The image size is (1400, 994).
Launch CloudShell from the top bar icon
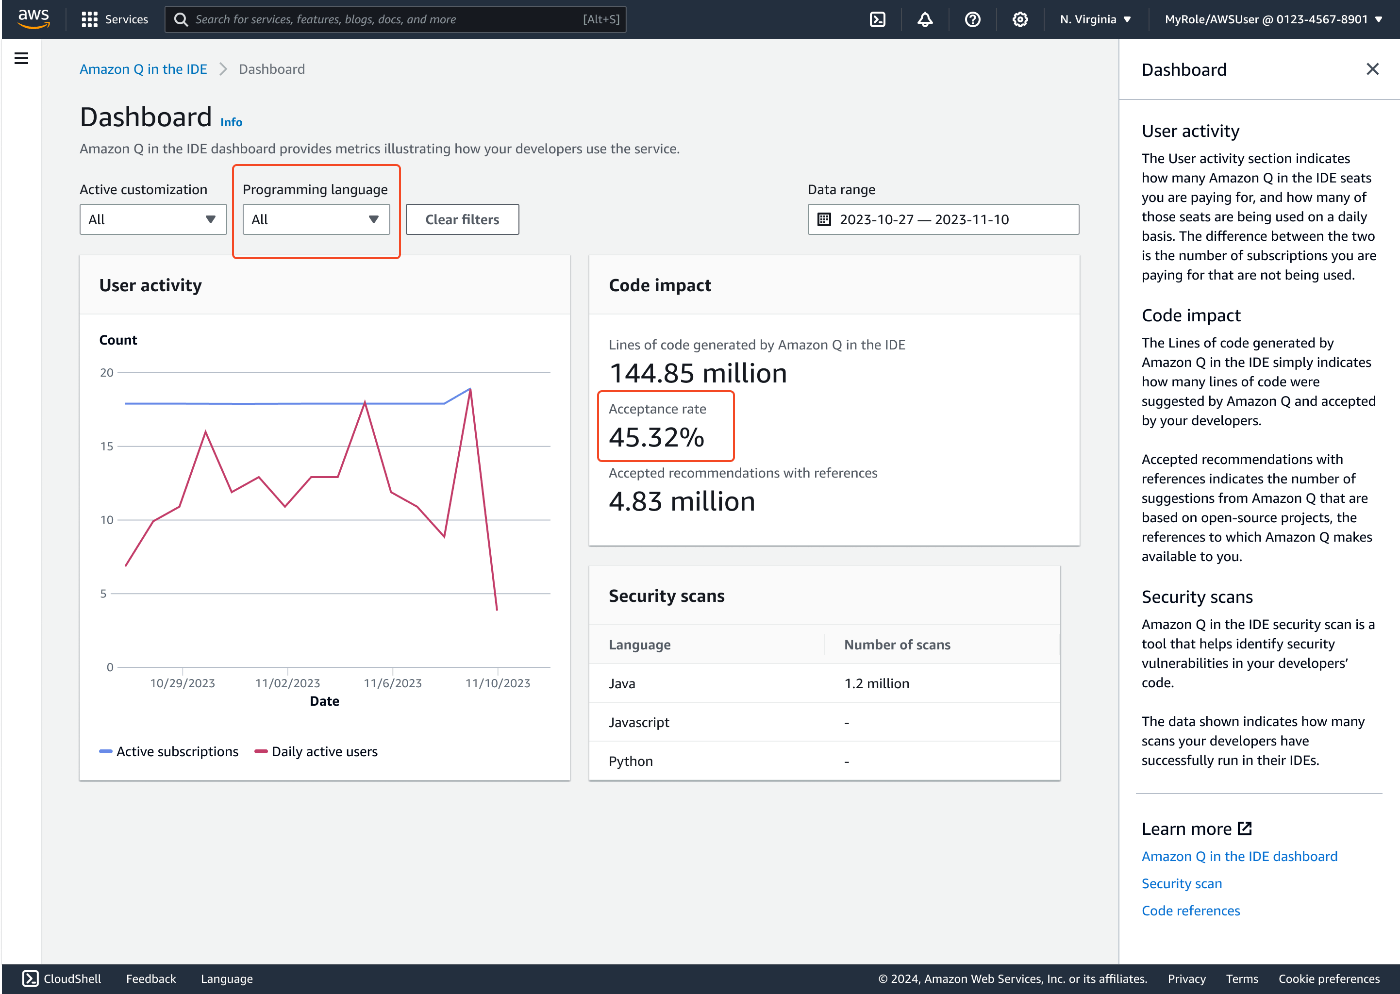(x=877, y=19)
